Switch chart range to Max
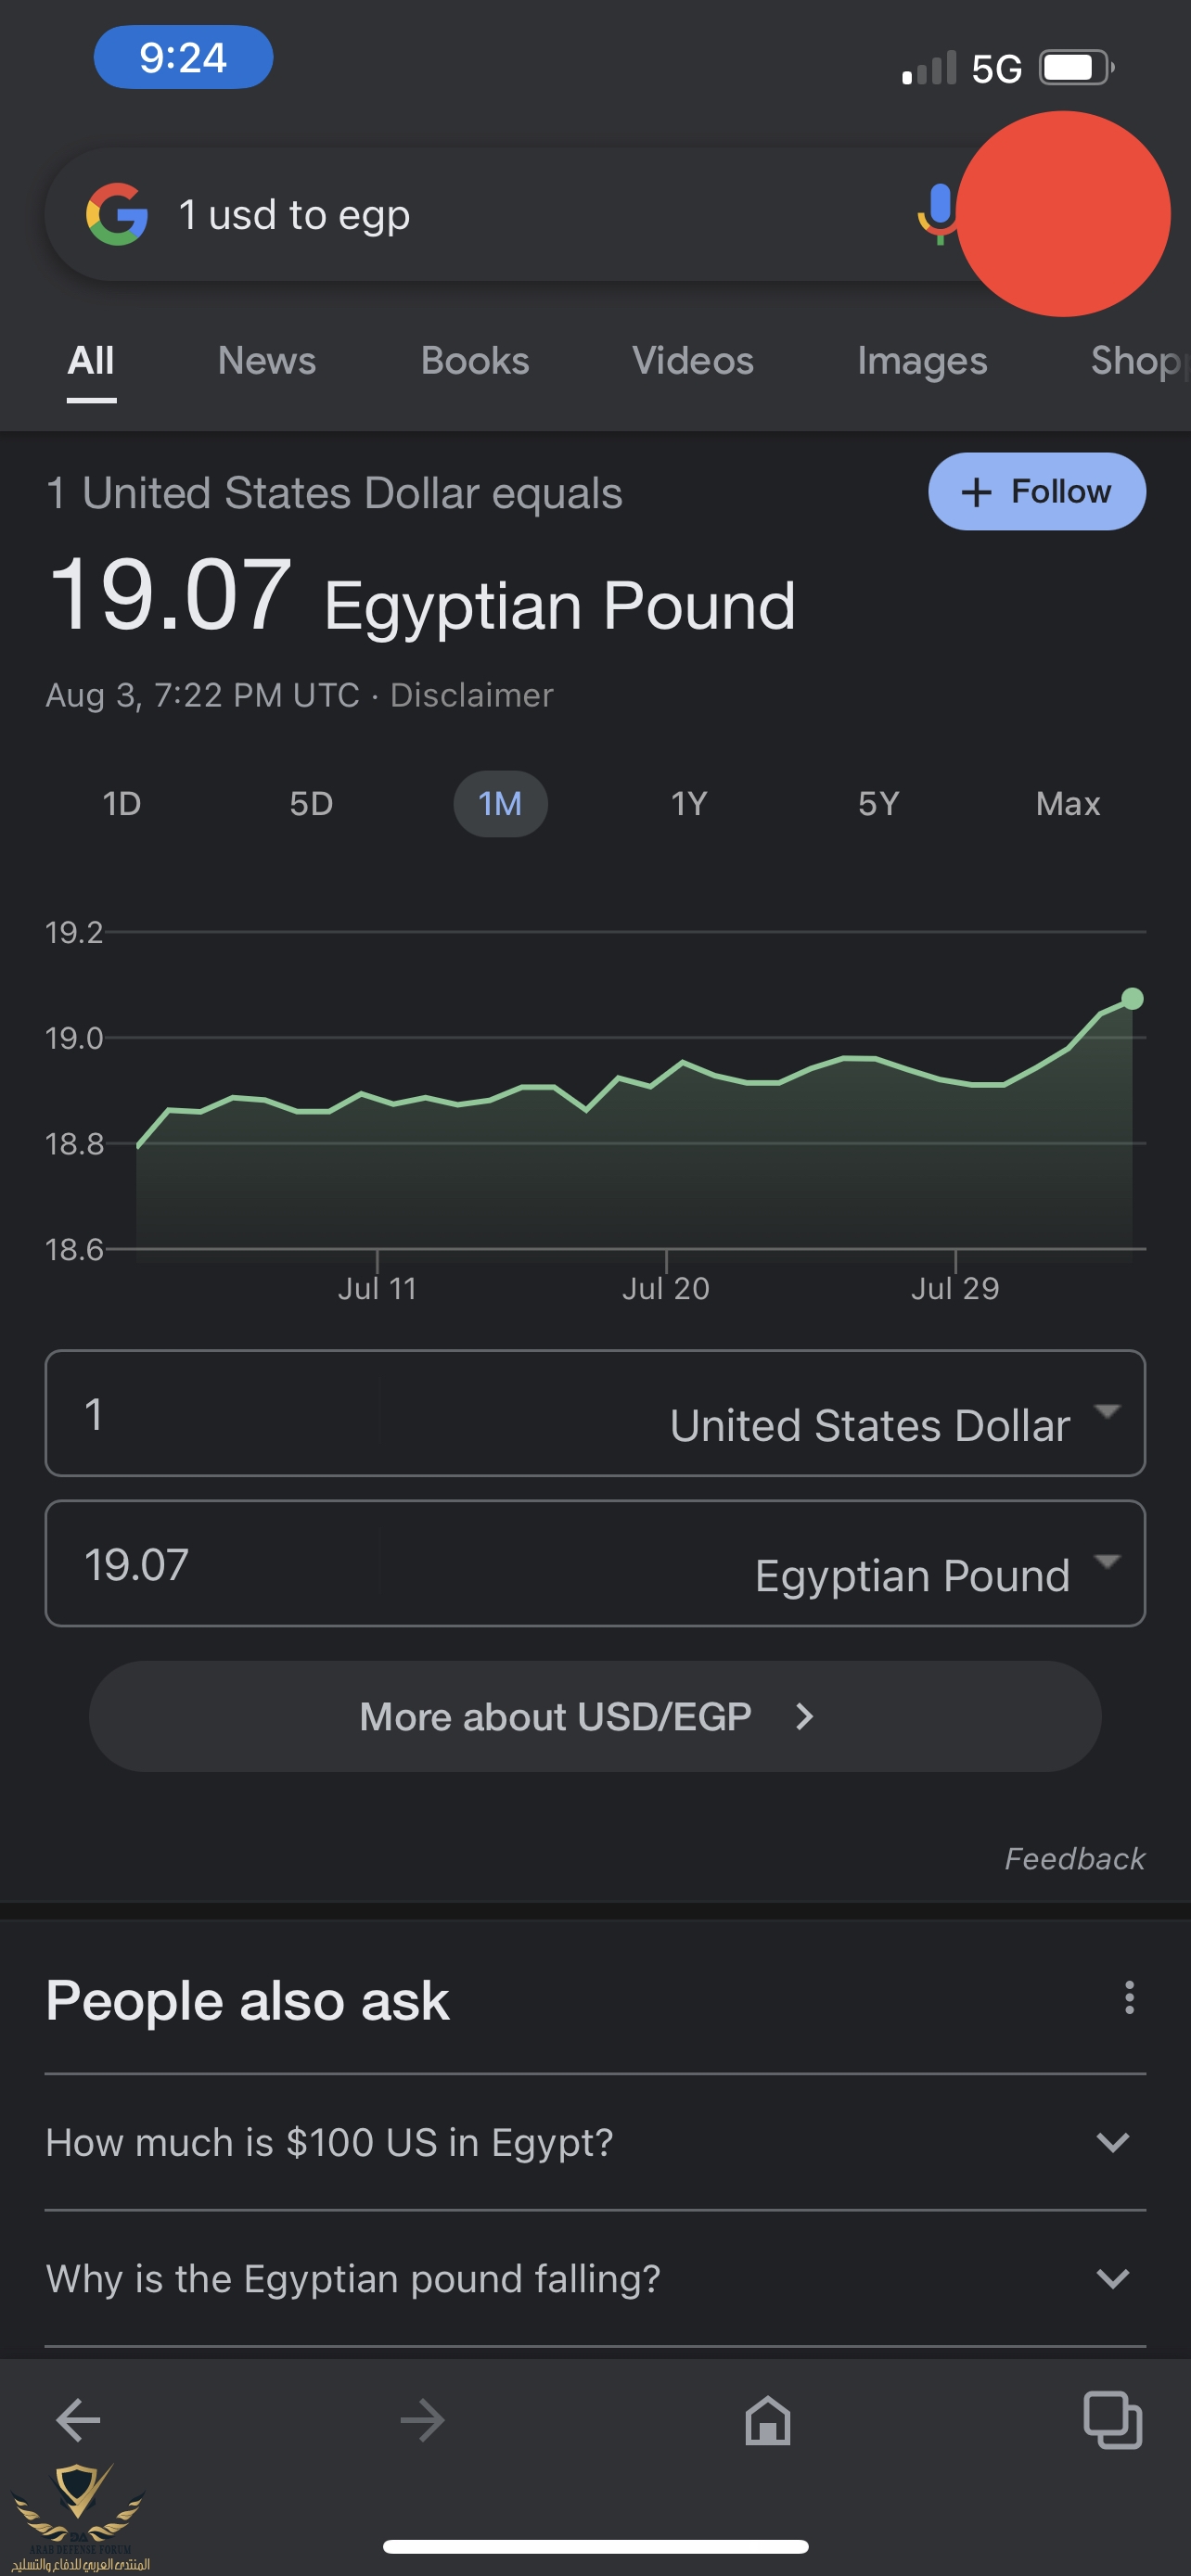1191x2576 pixels. [1067, 803]
